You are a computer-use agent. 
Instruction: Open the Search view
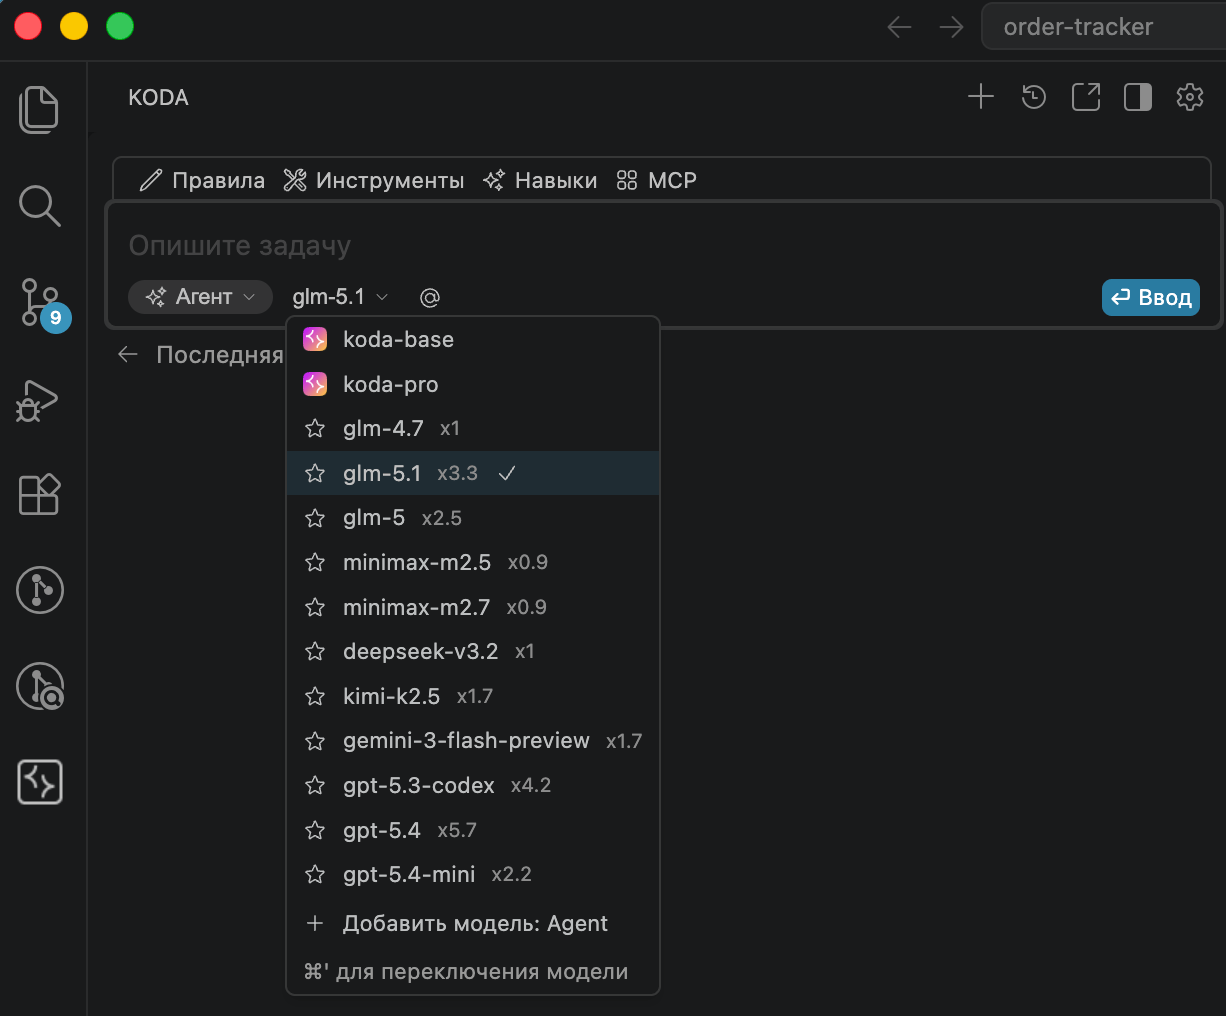(x=39, y=206)
